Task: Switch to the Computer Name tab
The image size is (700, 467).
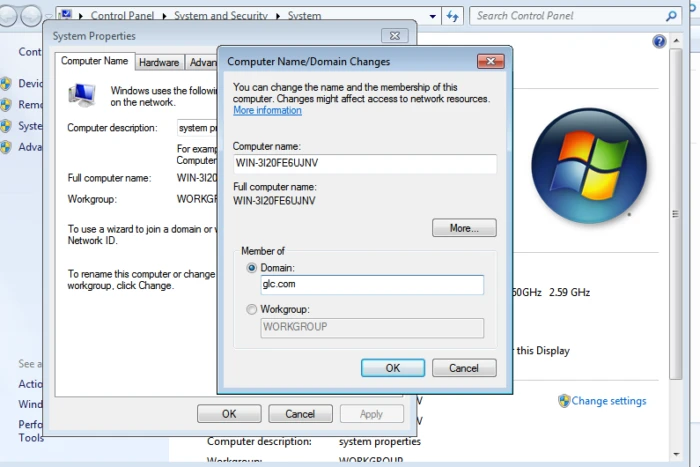Action: coord(94,61)
